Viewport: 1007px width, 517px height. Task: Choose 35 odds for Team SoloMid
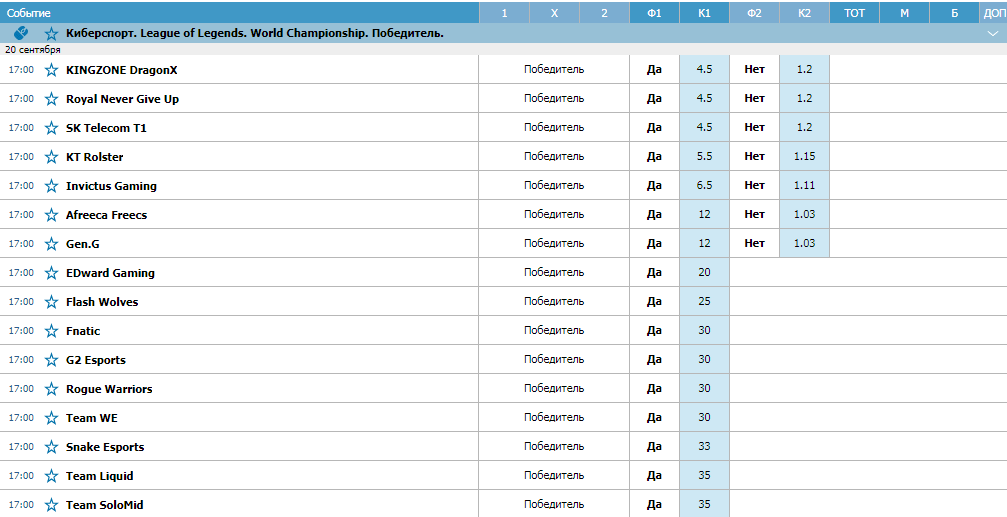(705, 504)
